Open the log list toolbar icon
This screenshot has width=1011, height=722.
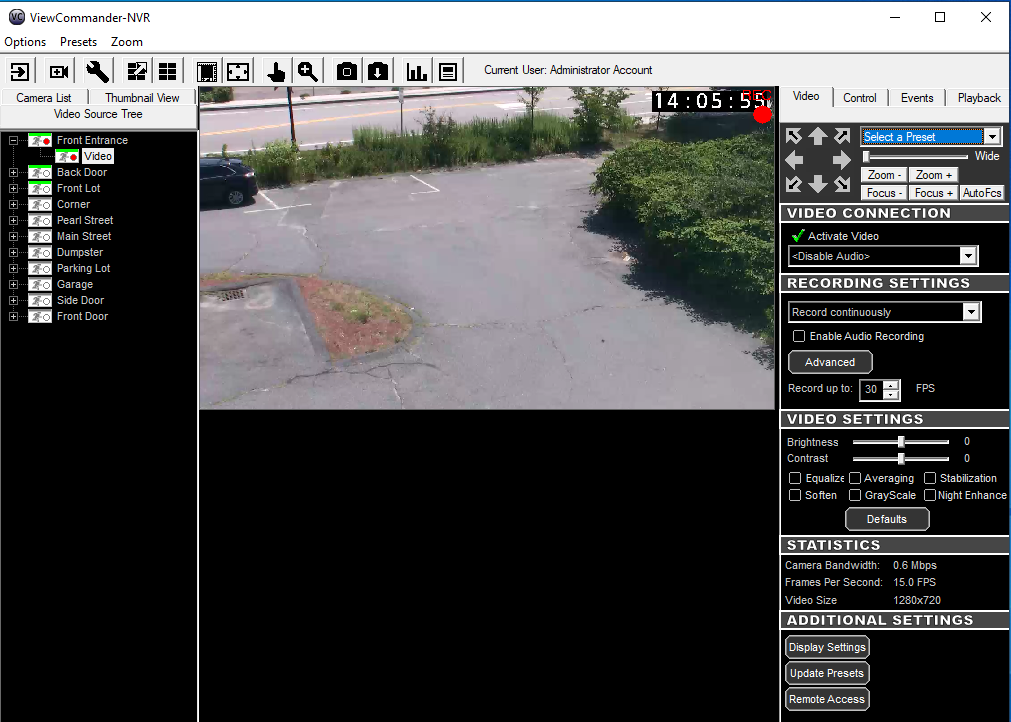click(447, 71)
